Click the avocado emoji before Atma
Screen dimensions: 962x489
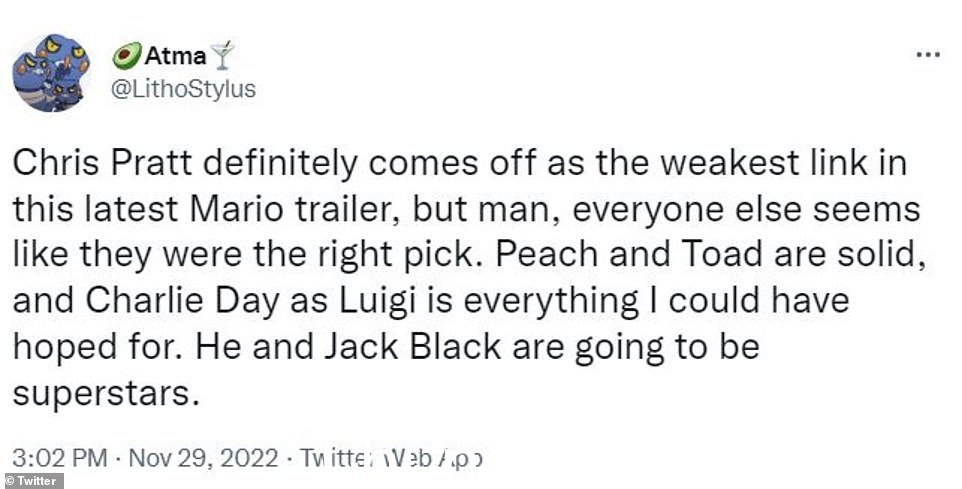click(x=127, y=56)
